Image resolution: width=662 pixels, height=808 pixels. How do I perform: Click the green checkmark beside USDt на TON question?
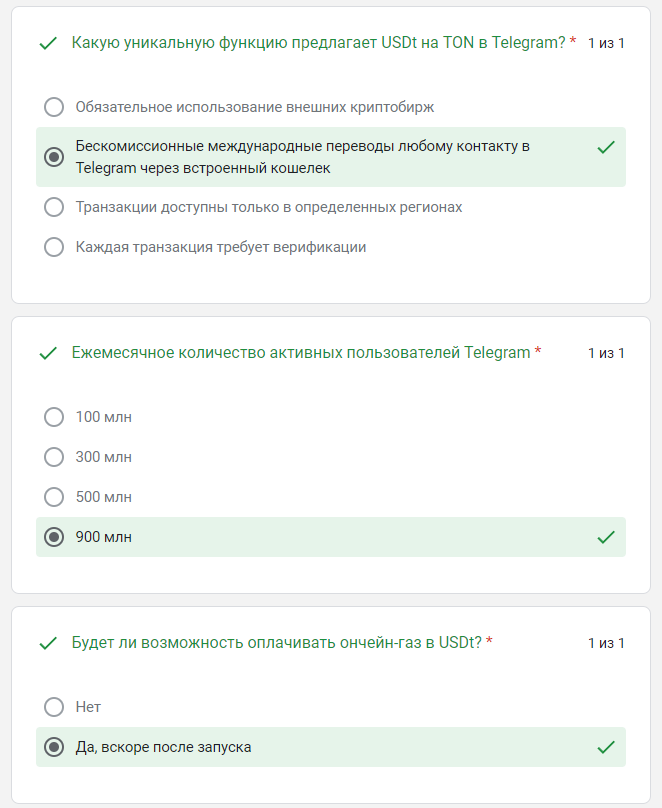point(46,43)
